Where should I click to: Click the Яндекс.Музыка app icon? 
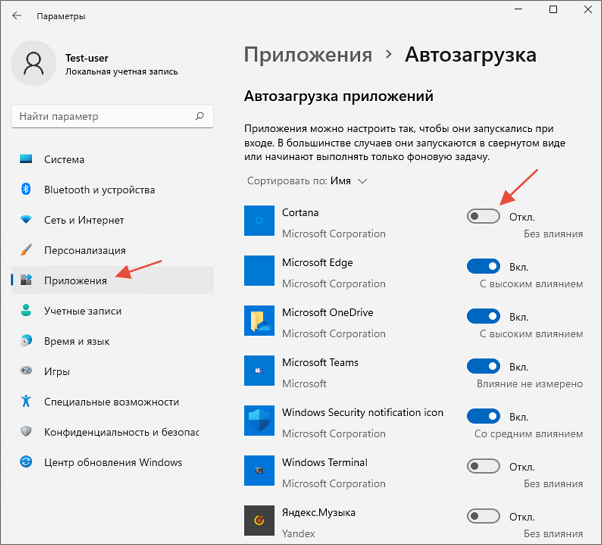(259, 520)
